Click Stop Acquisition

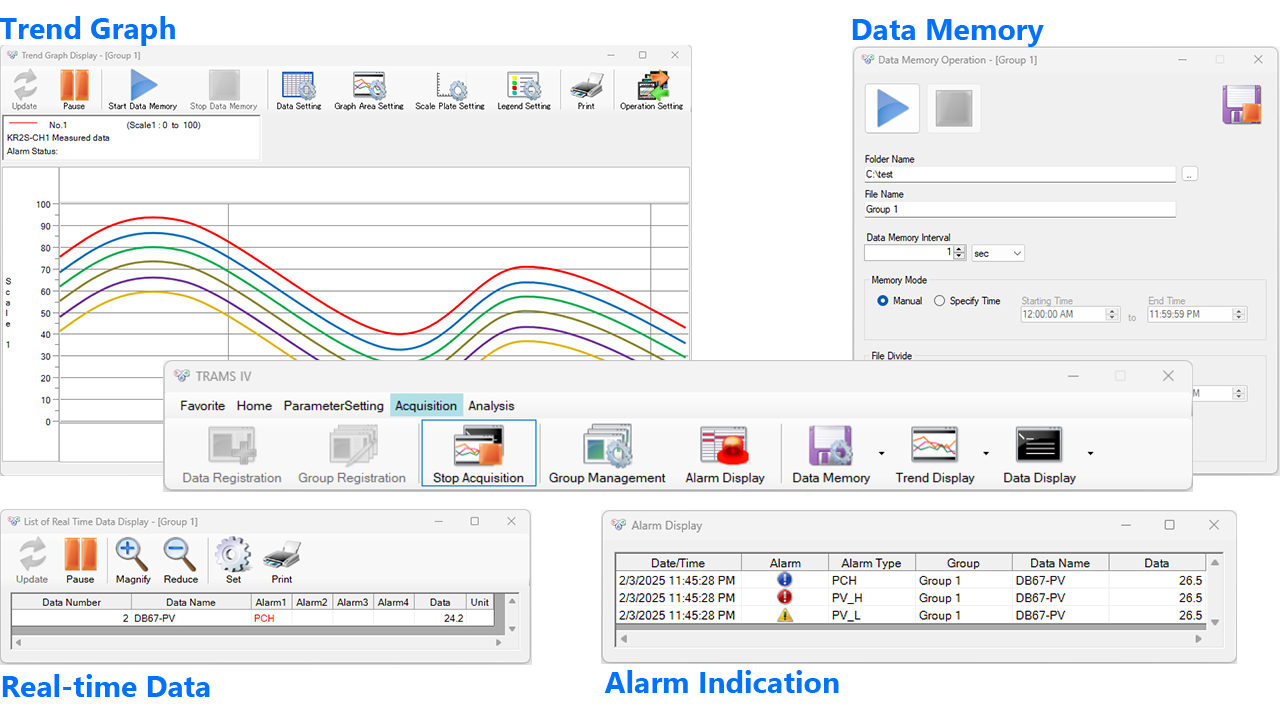pyautogui.click(x=479, y=454)
